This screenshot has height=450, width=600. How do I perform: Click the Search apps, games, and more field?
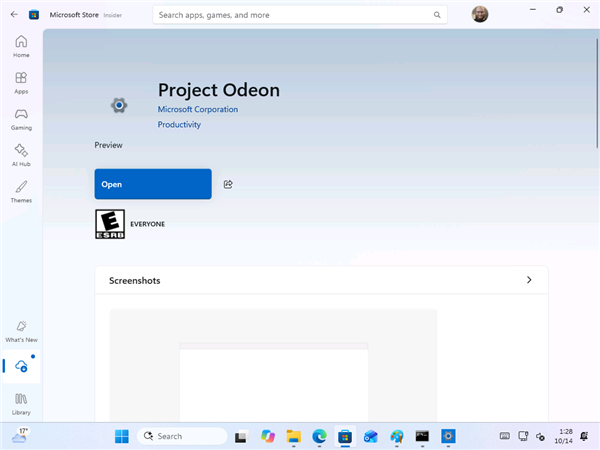tap(300, 15)
